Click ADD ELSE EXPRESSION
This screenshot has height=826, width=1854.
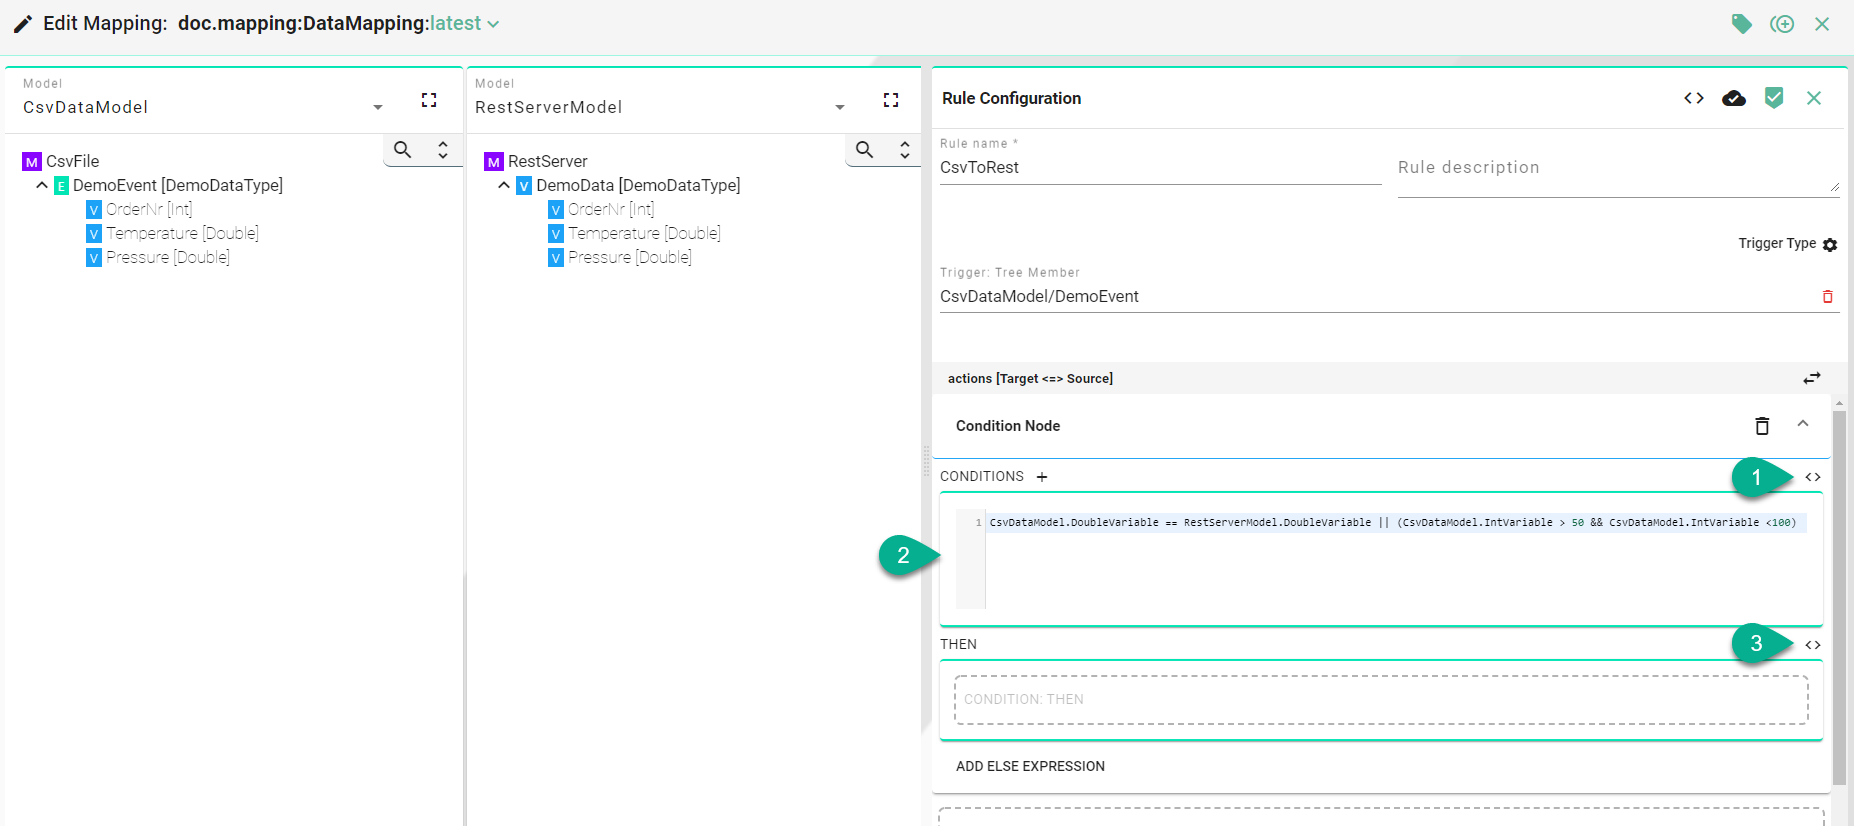1030,766
